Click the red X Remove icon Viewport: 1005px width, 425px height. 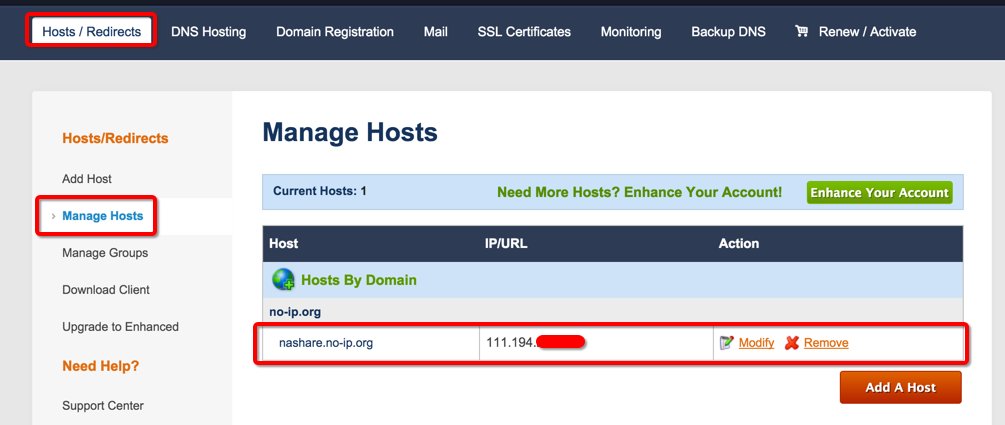click(x=792, y=343)
